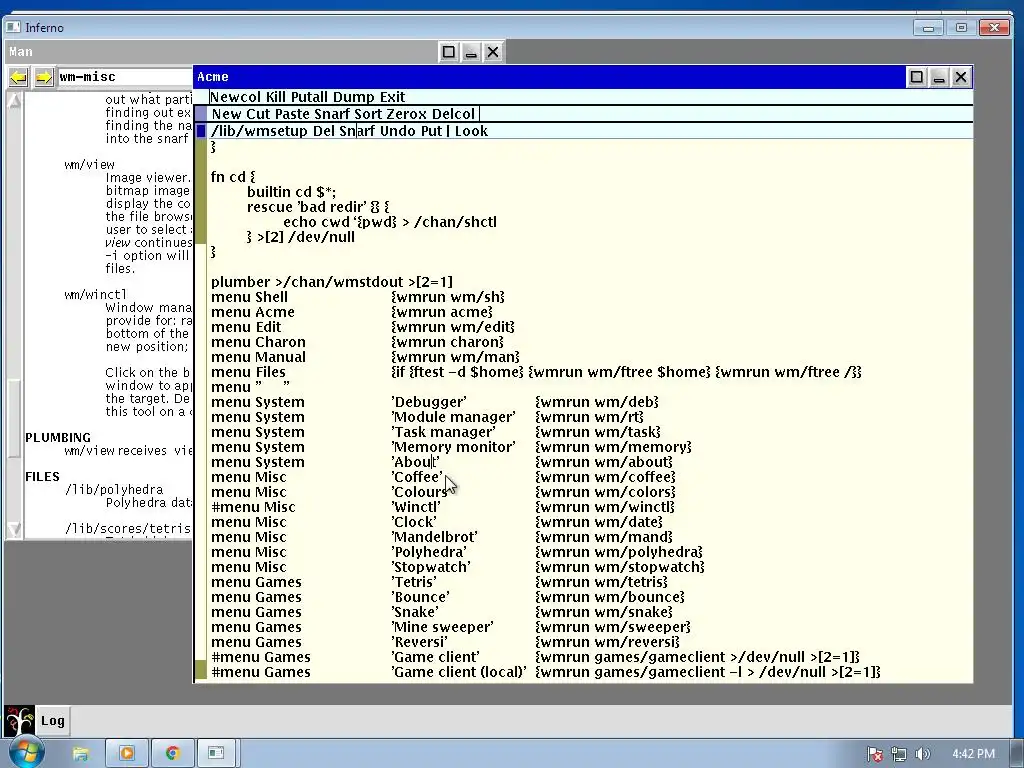
Task: Click Kill in Acme top tag
Action: click(276, 97)
